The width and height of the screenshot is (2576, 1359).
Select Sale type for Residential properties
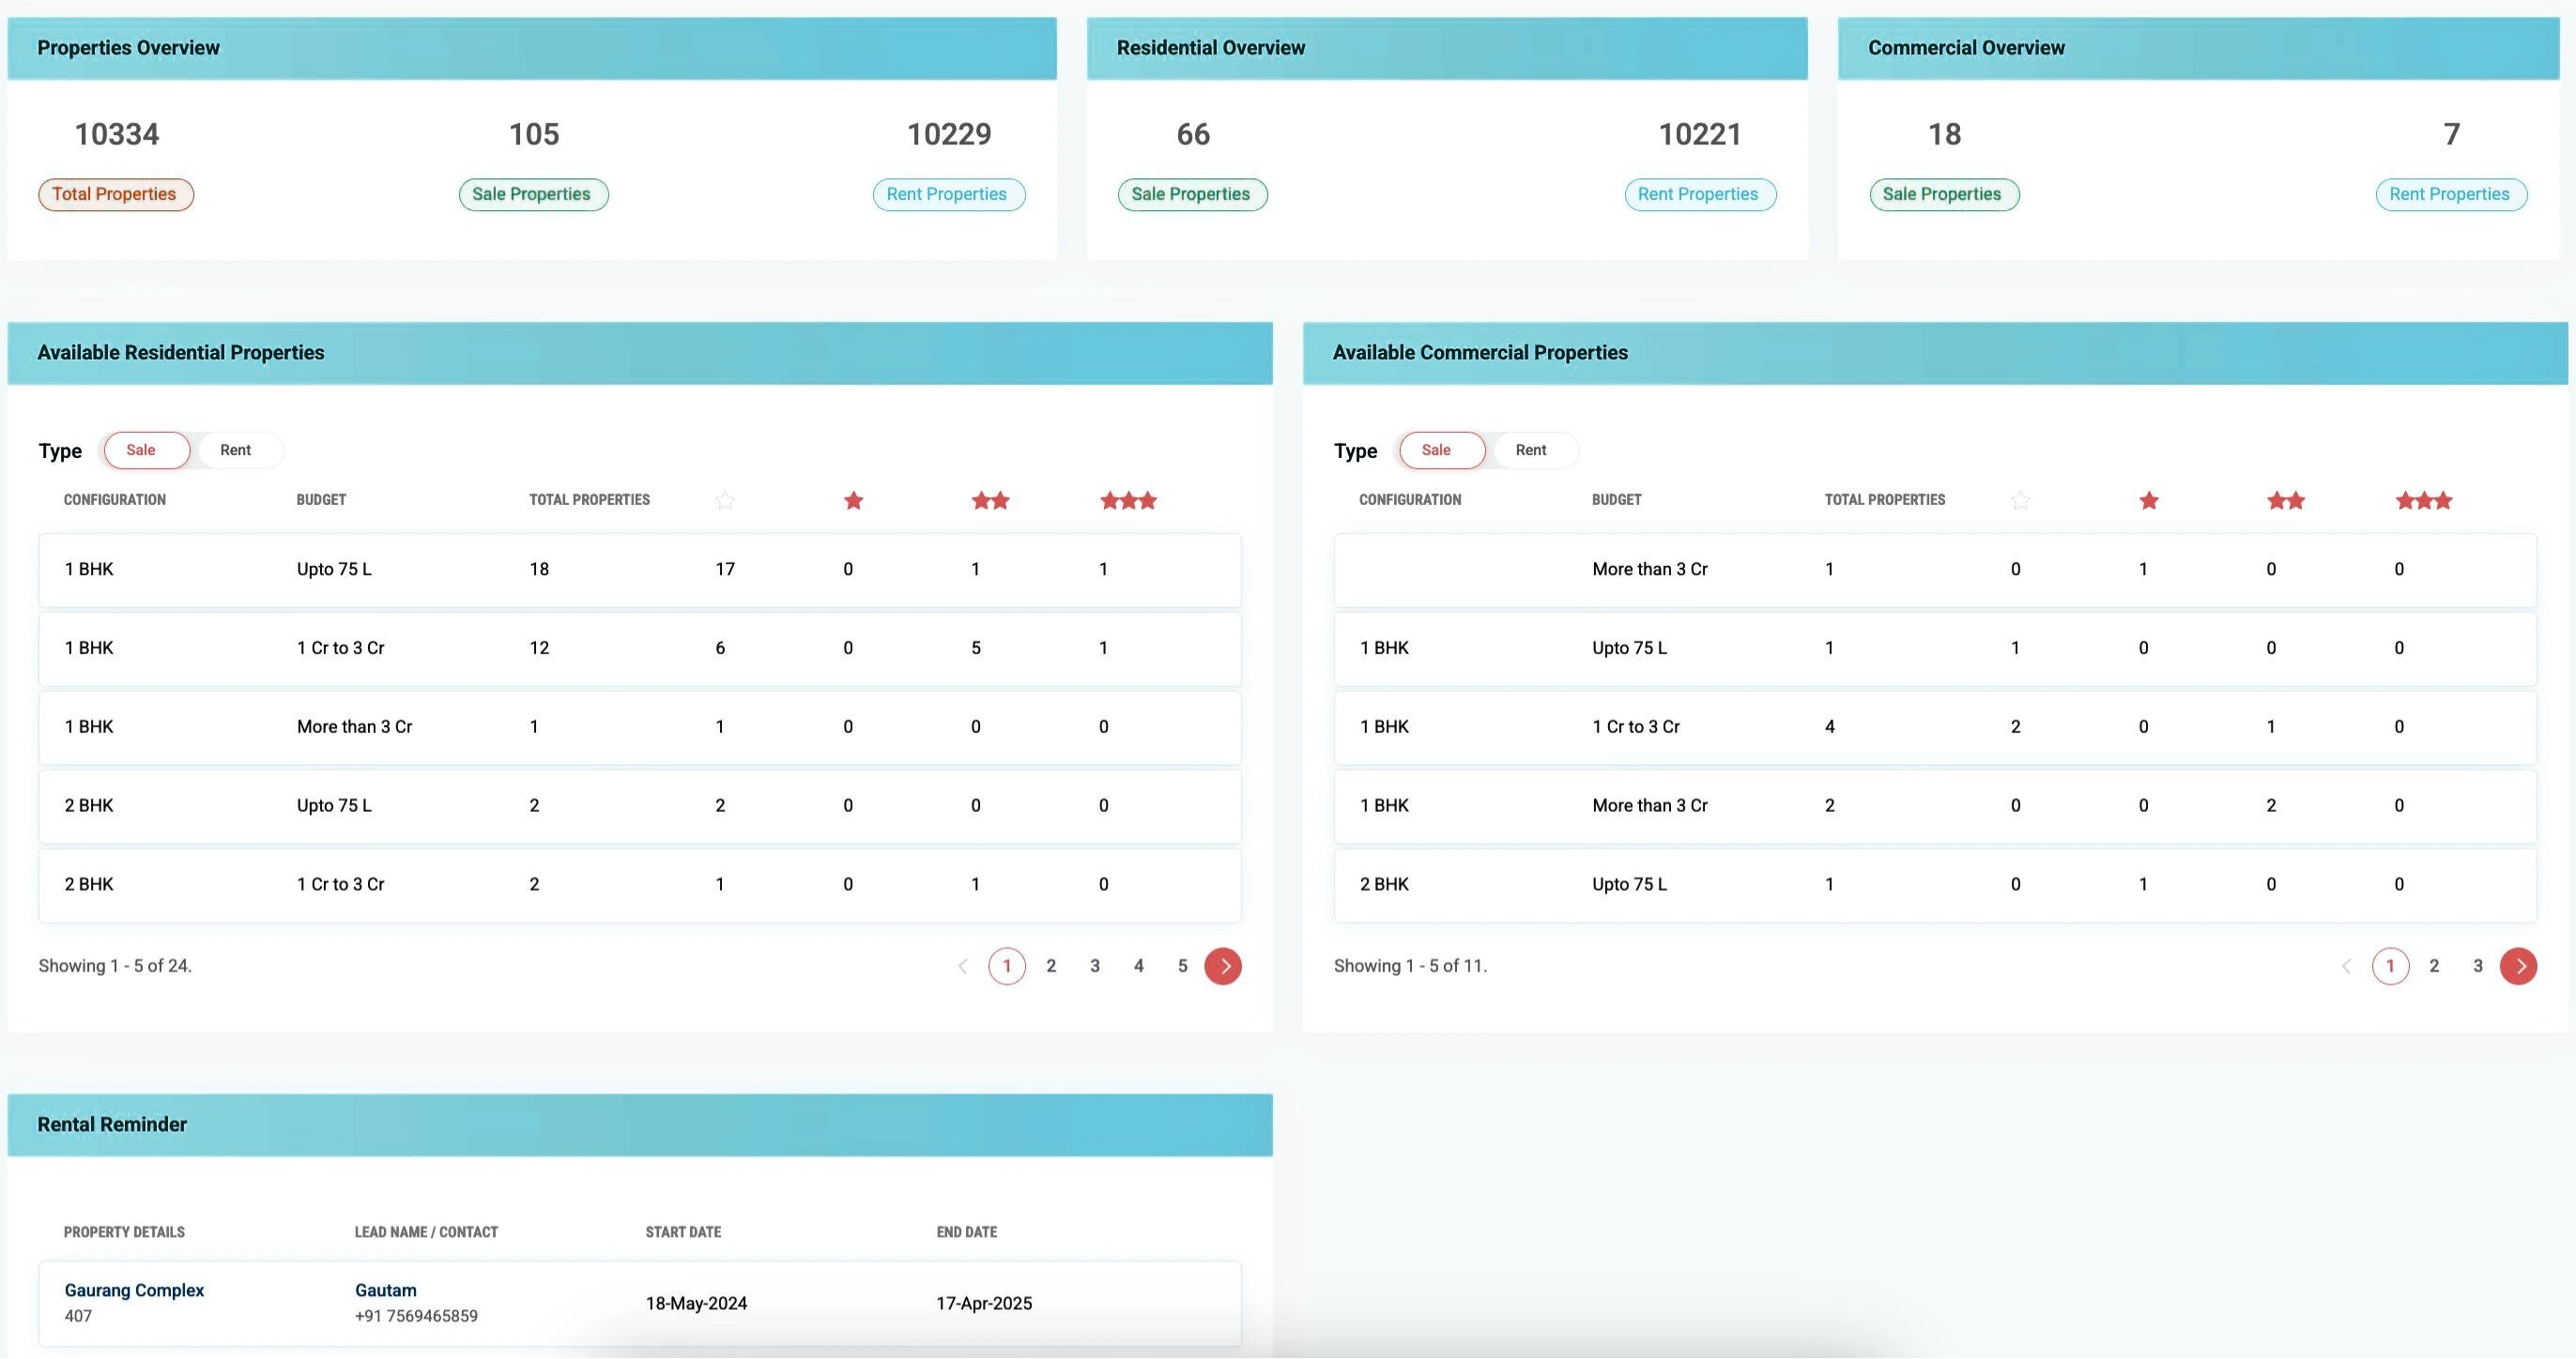tap(146, 450)
